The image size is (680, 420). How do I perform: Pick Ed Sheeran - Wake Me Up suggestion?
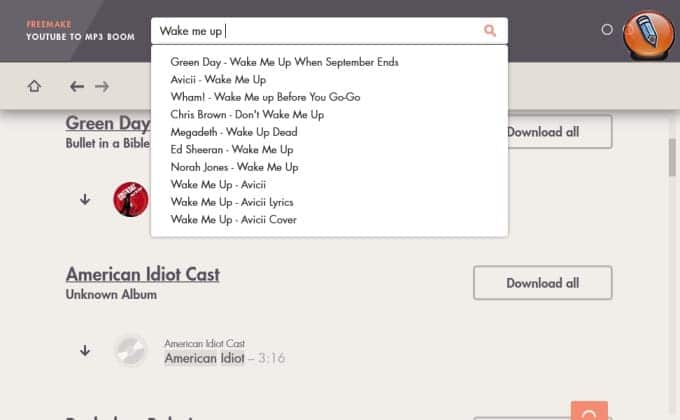tap(232, 149)
